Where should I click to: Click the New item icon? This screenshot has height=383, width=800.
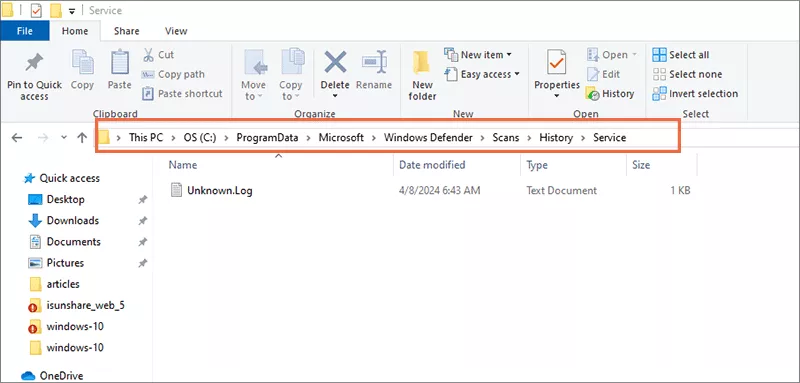tap(451, 55)
